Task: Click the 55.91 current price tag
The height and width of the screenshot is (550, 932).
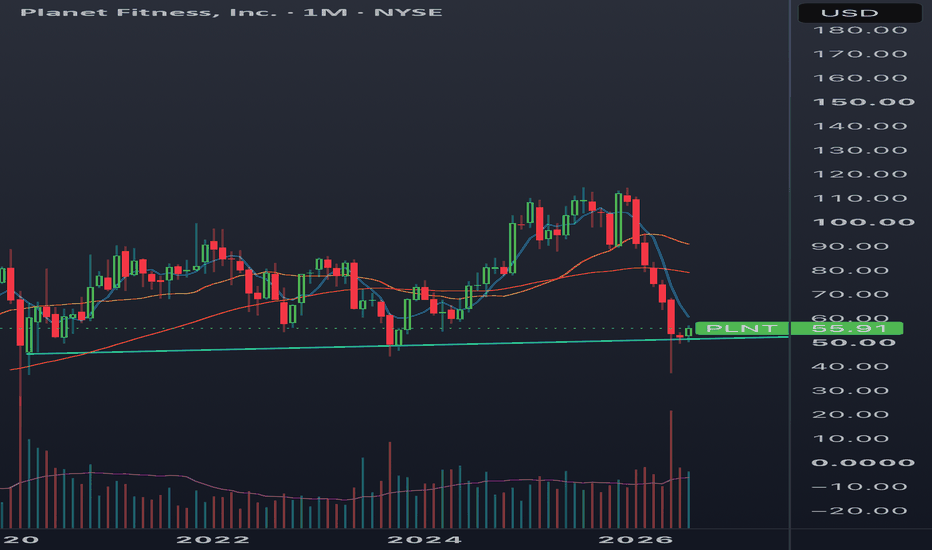Action: click(x=846, y=328)
